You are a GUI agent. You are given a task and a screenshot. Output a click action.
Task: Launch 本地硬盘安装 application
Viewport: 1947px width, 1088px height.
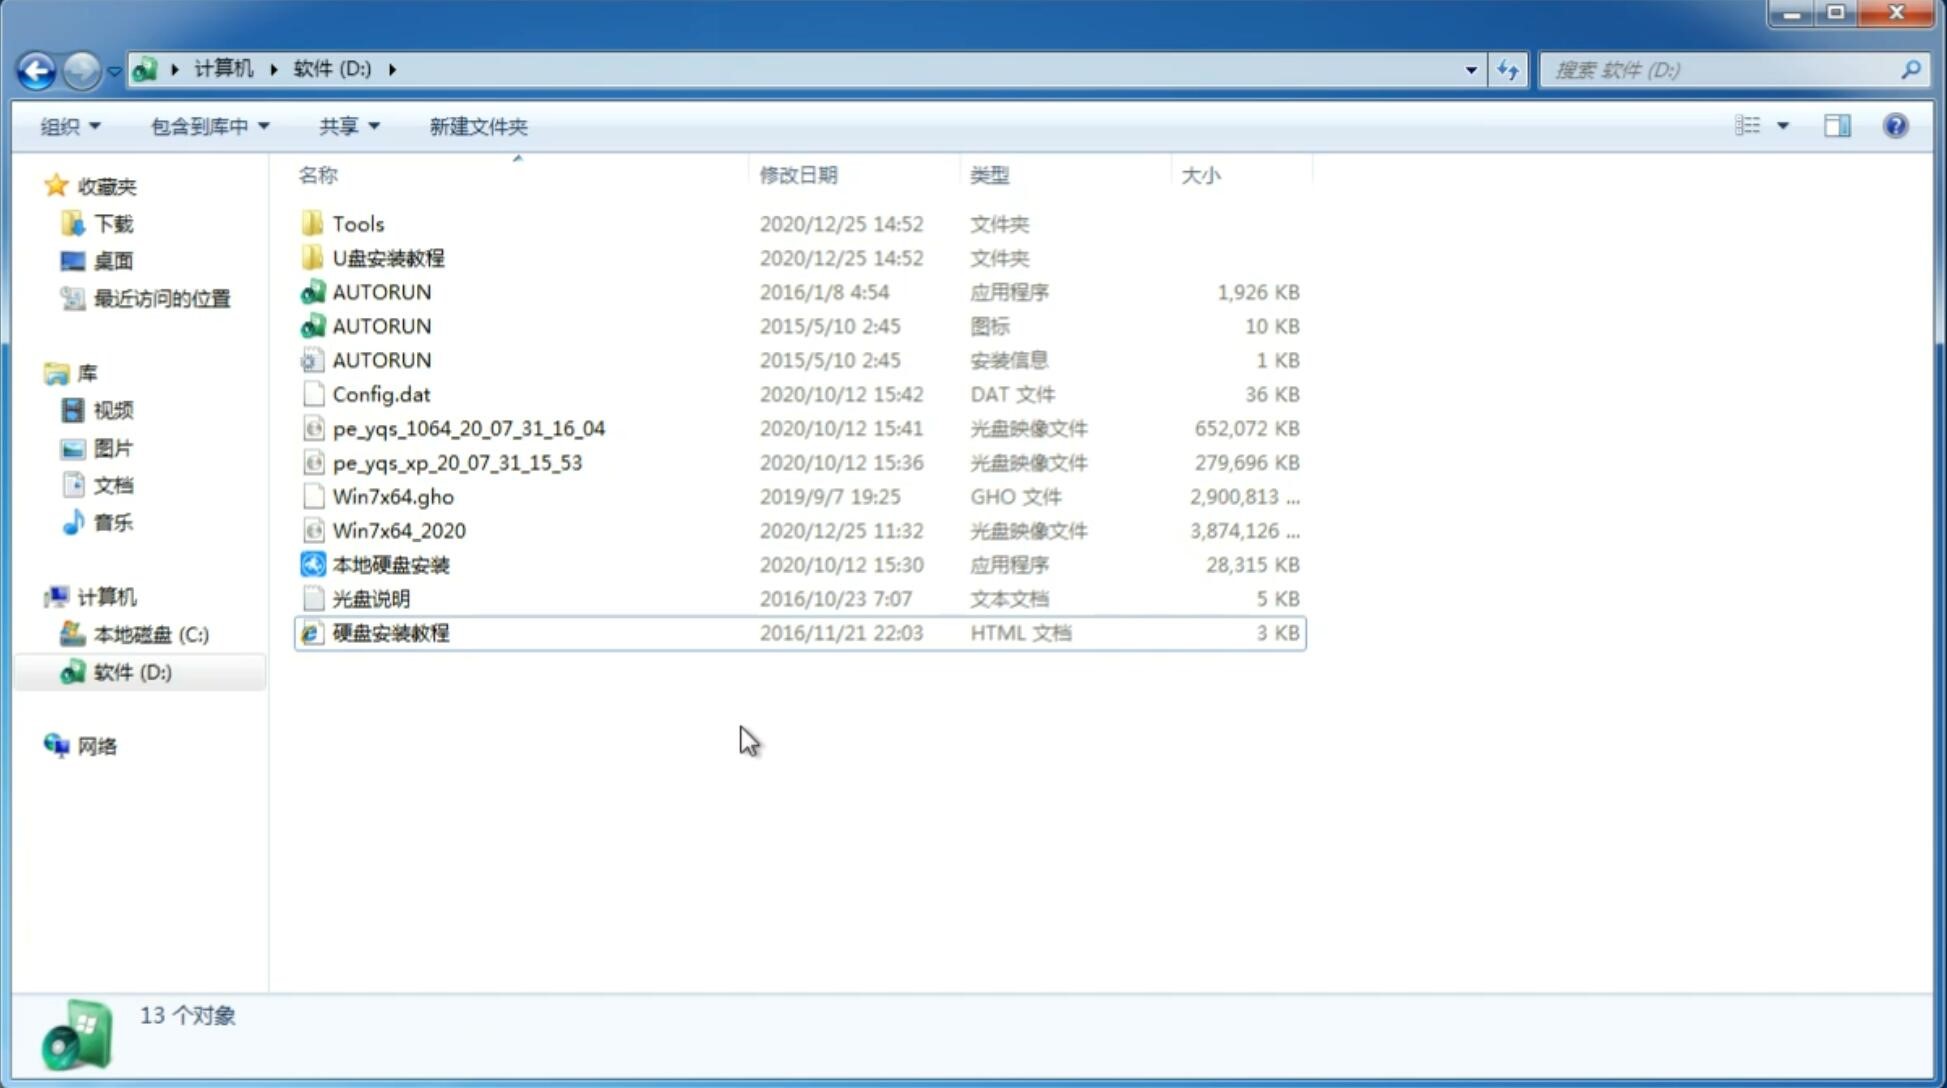point(390,564)
